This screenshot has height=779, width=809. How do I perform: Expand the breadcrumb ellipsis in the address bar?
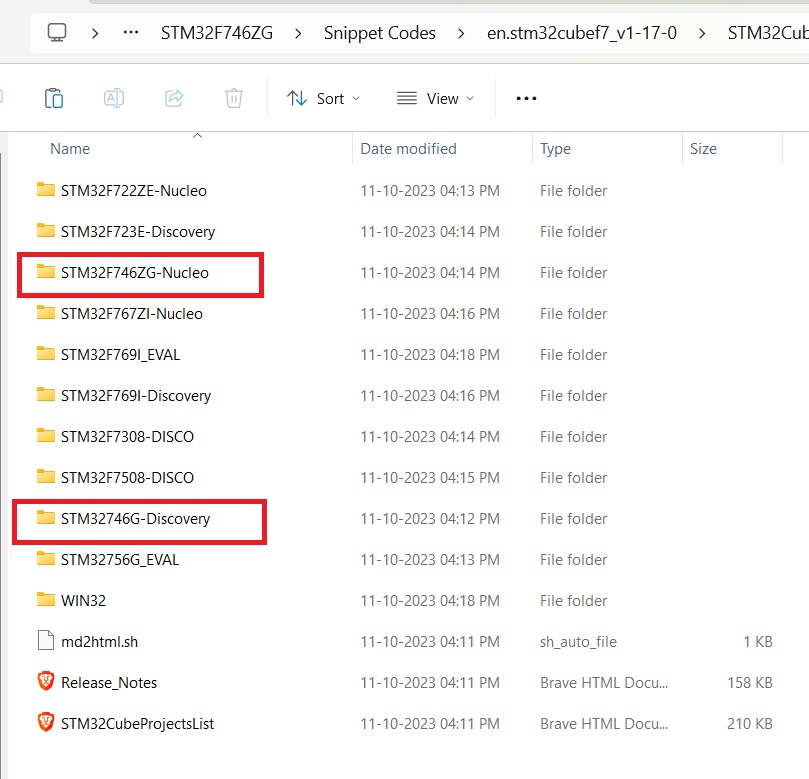130,32
